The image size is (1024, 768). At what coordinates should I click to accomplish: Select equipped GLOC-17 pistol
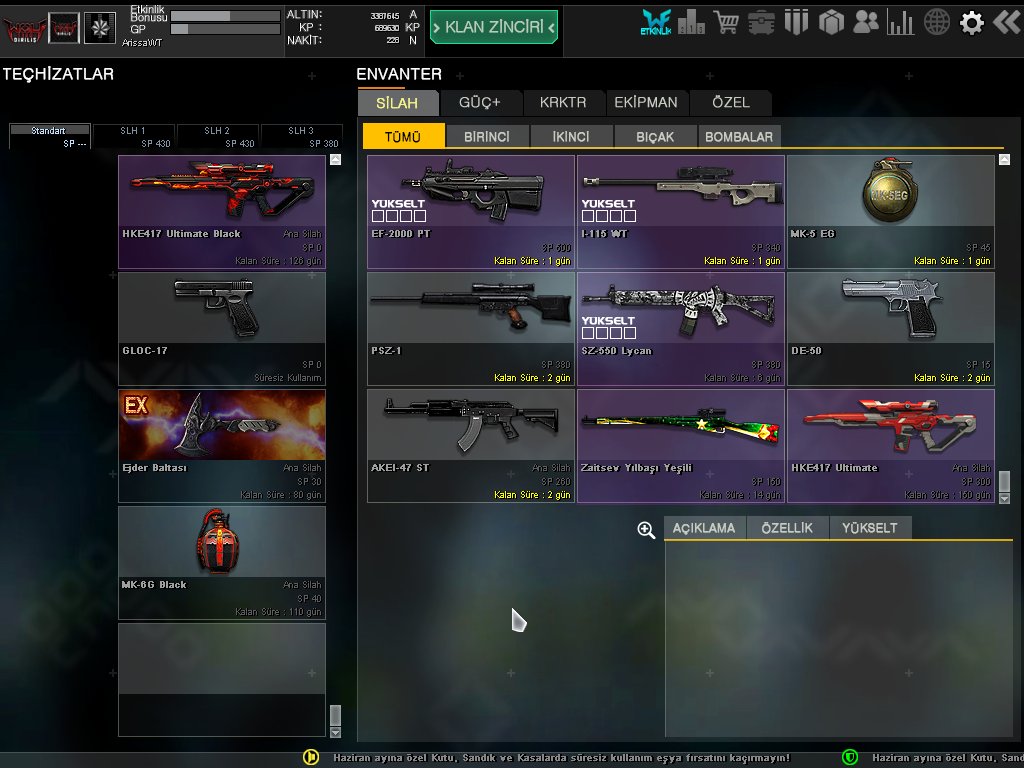[222, 328]
